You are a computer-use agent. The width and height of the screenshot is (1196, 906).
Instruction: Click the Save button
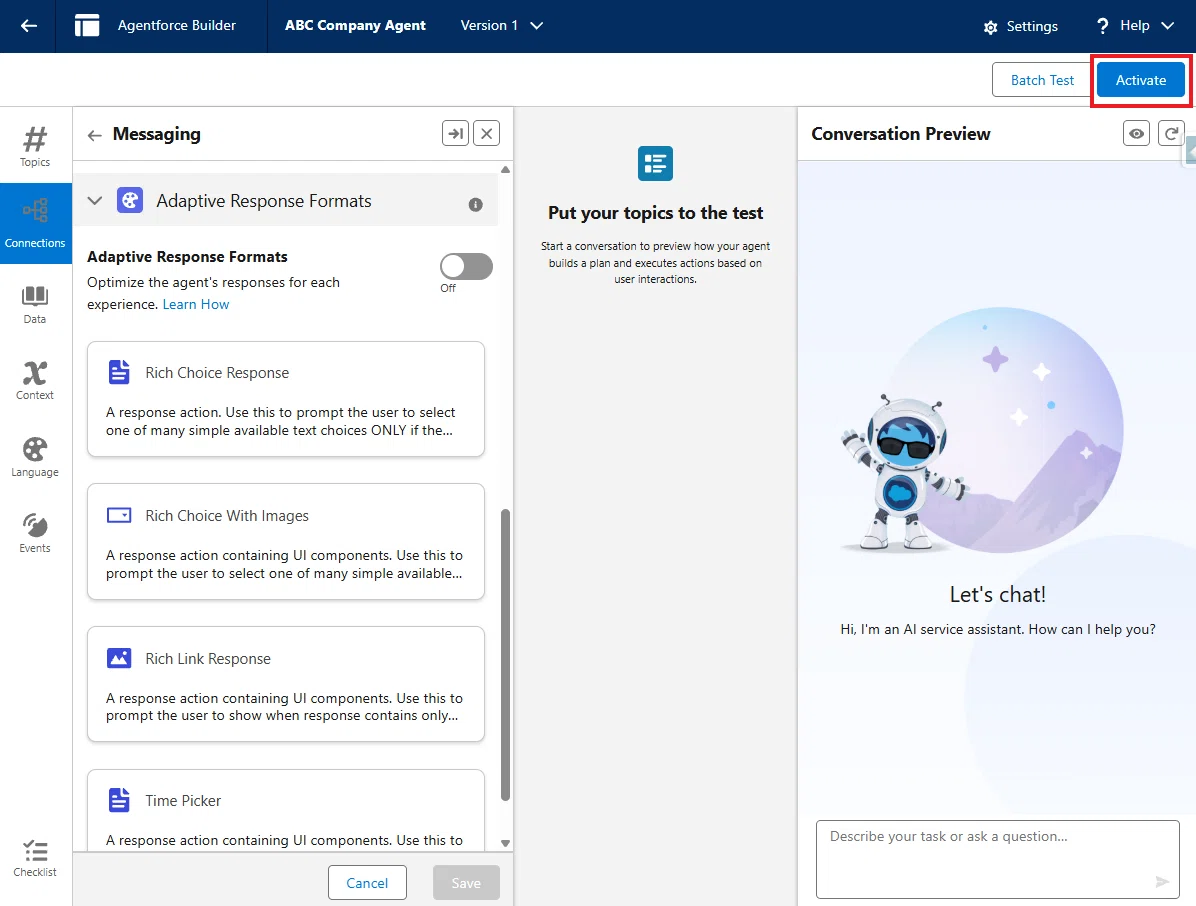tap(466, 882)
